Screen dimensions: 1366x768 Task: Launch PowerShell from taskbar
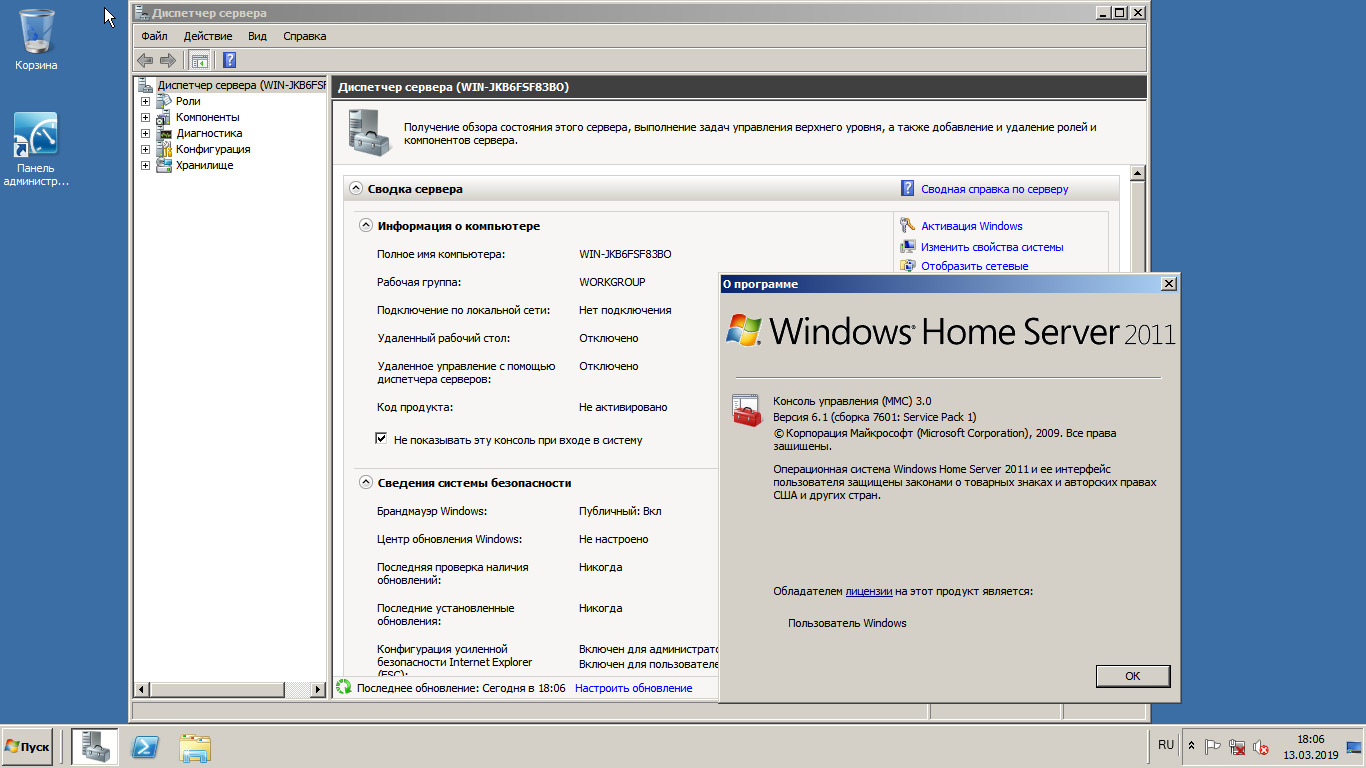coord(146,747)
